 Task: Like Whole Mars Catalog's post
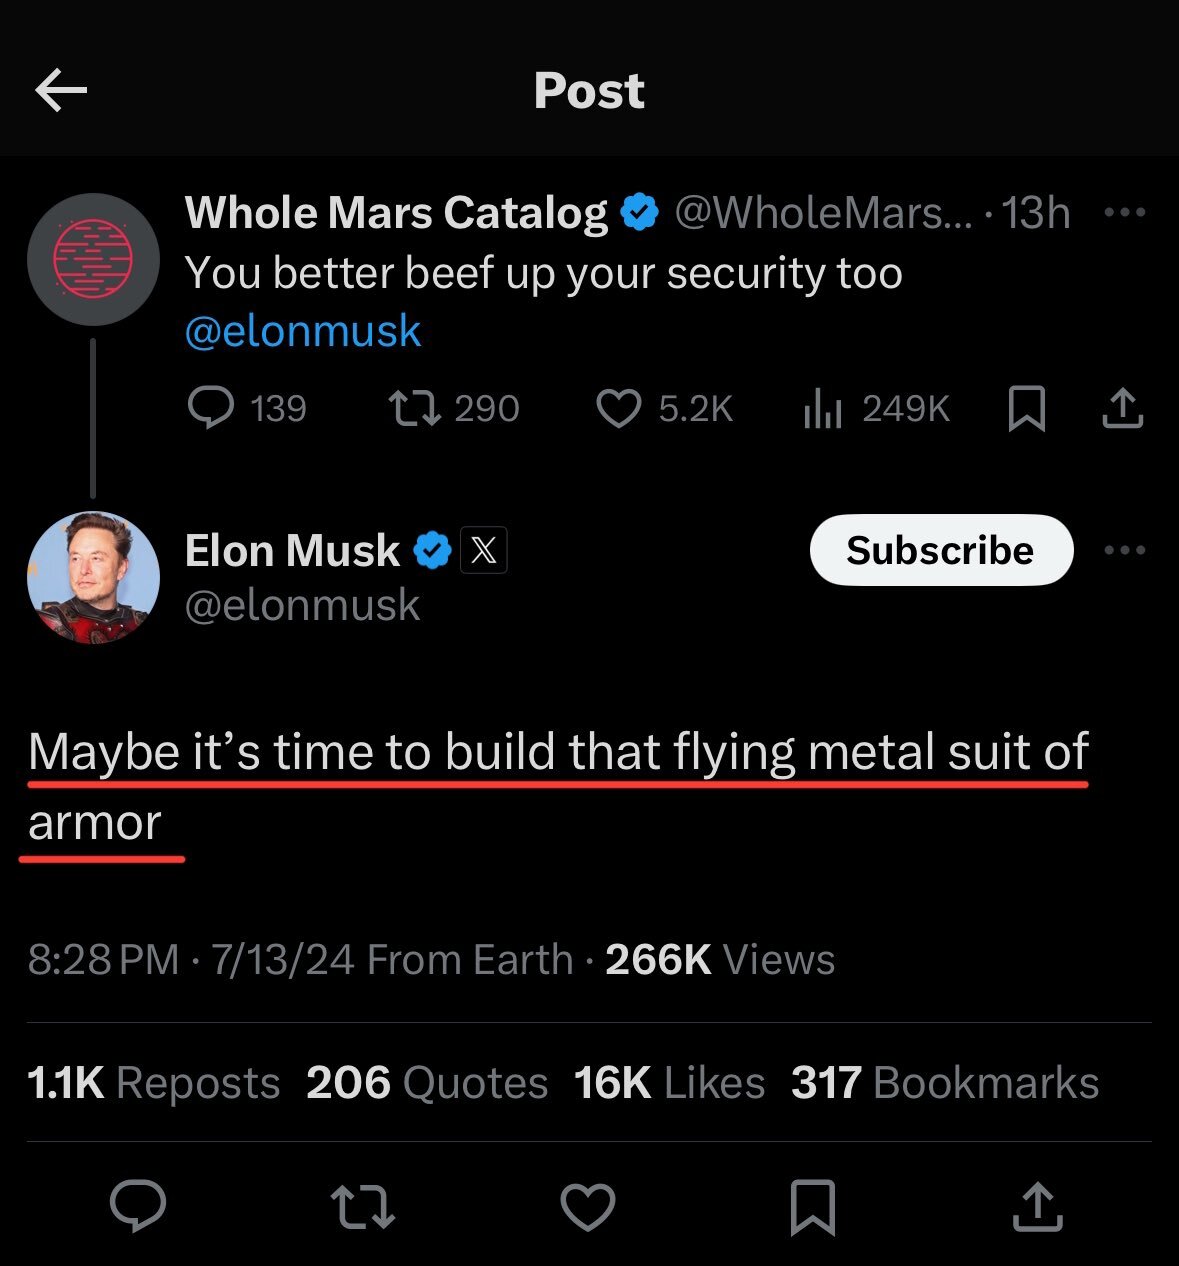[x=622, y=408]
